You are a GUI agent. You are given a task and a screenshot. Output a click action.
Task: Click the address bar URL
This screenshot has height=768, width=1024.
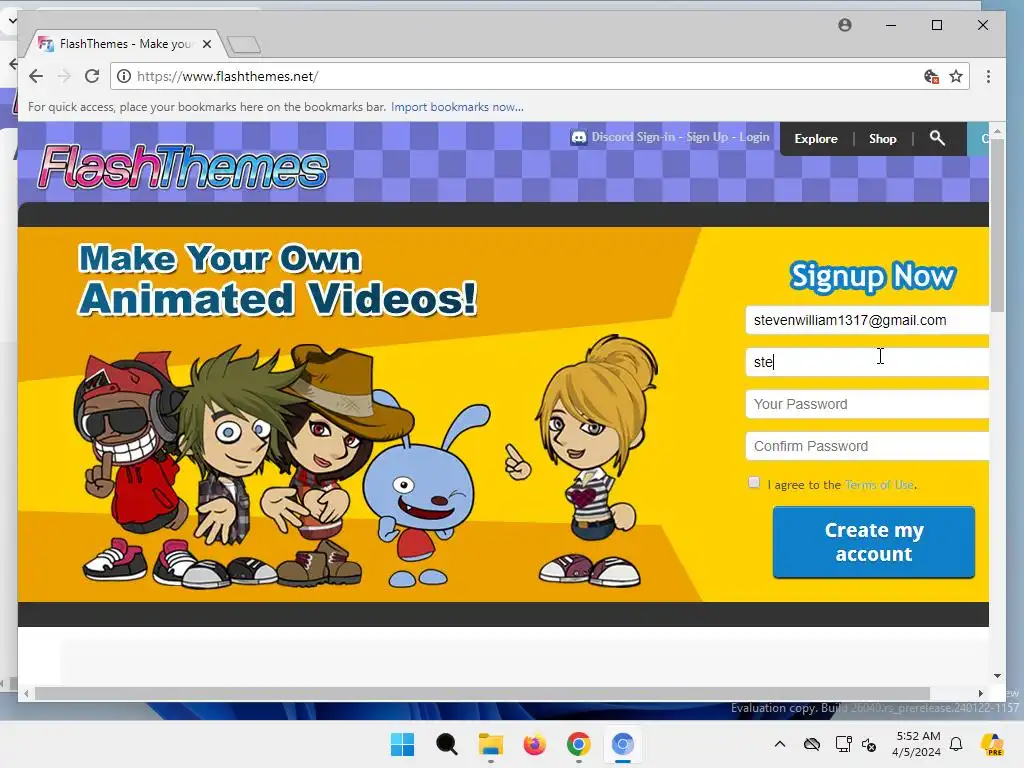pos(227,76)
